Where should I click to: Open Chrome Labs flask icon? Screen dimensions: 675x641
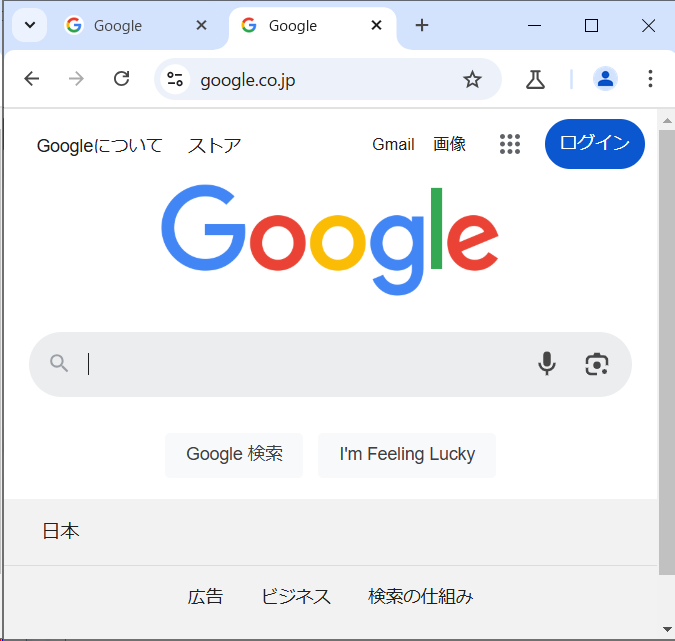click(x=535, y=79)
